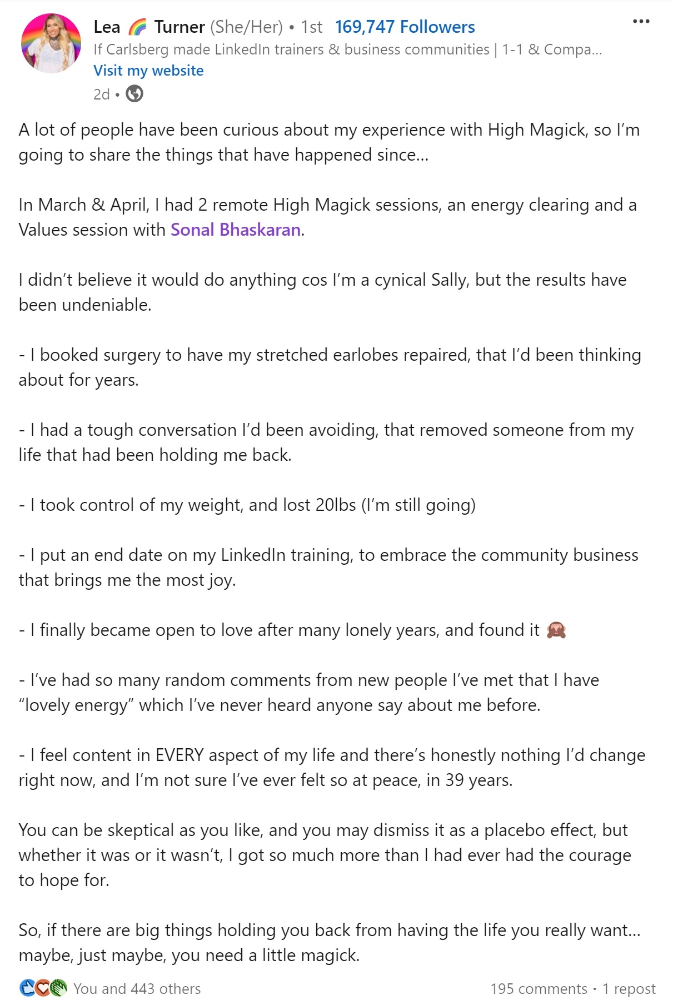Click the 2d post timestamp

point(101,94)
